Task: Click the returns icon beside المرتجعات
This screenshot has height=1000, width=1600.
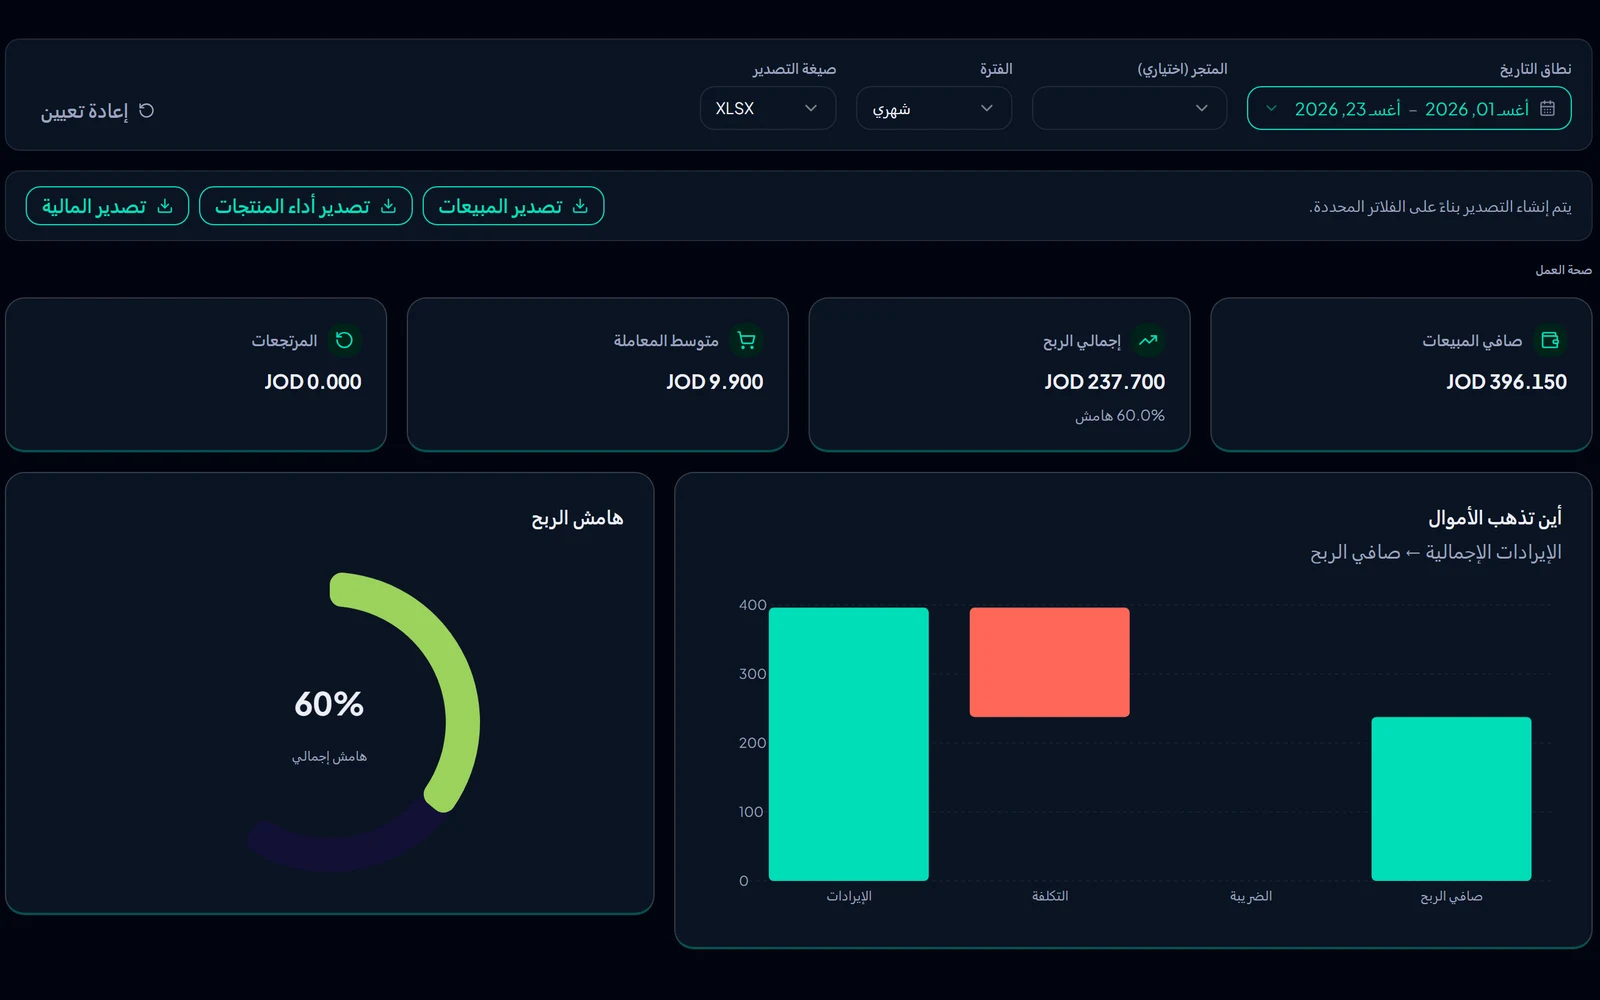Action: (344, 340)
